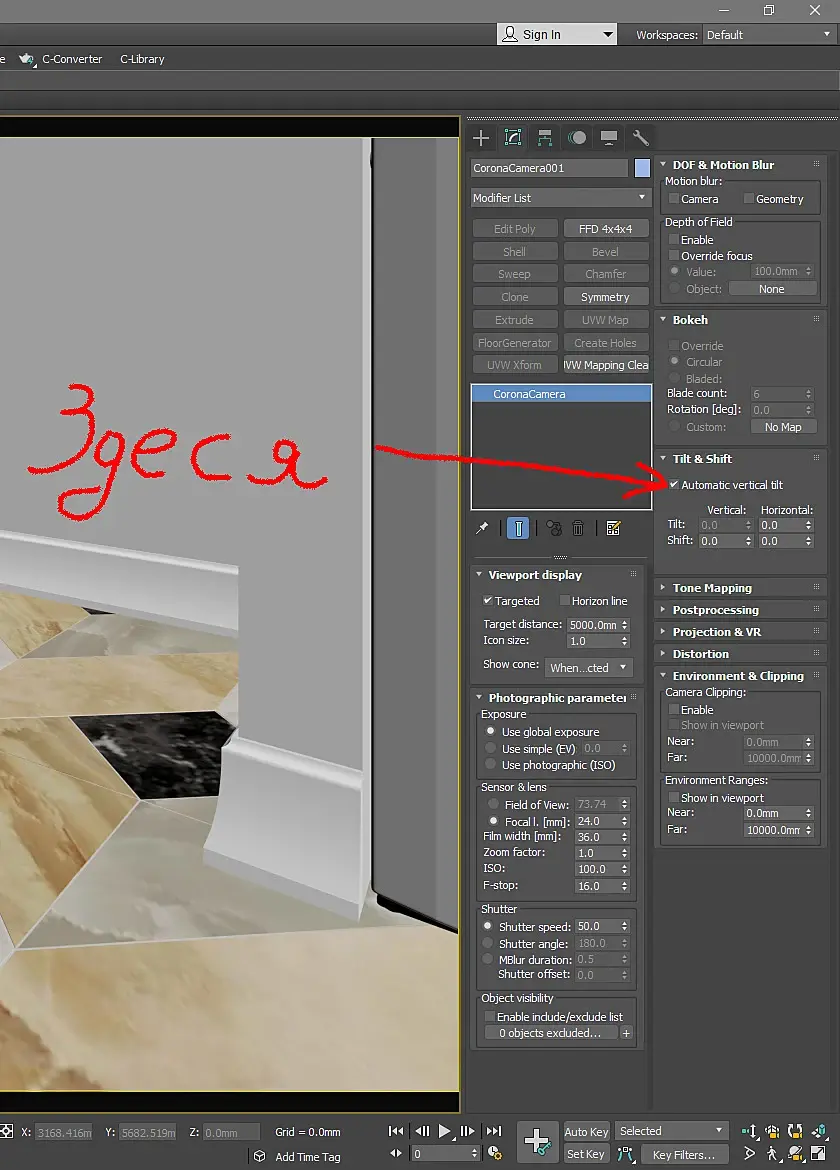Viewport: 840px width, 1170px height.
Task: Toggle the Targeted checkbox
Action: (x=487, y=601)
